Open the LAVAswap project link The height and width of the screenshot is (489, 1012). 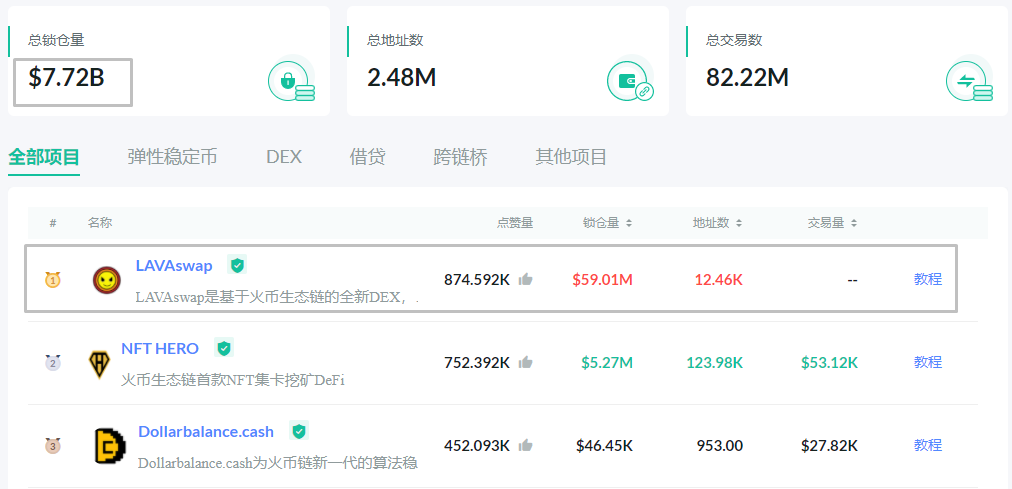174,266
